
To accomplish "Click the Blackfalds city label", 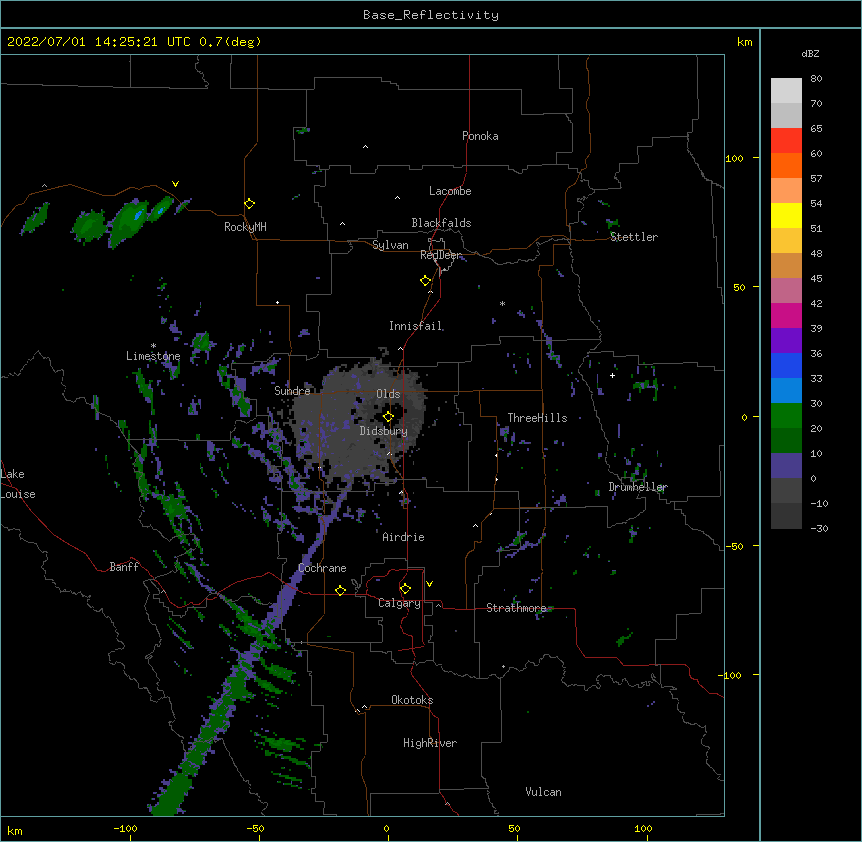I will coord(441,223).
